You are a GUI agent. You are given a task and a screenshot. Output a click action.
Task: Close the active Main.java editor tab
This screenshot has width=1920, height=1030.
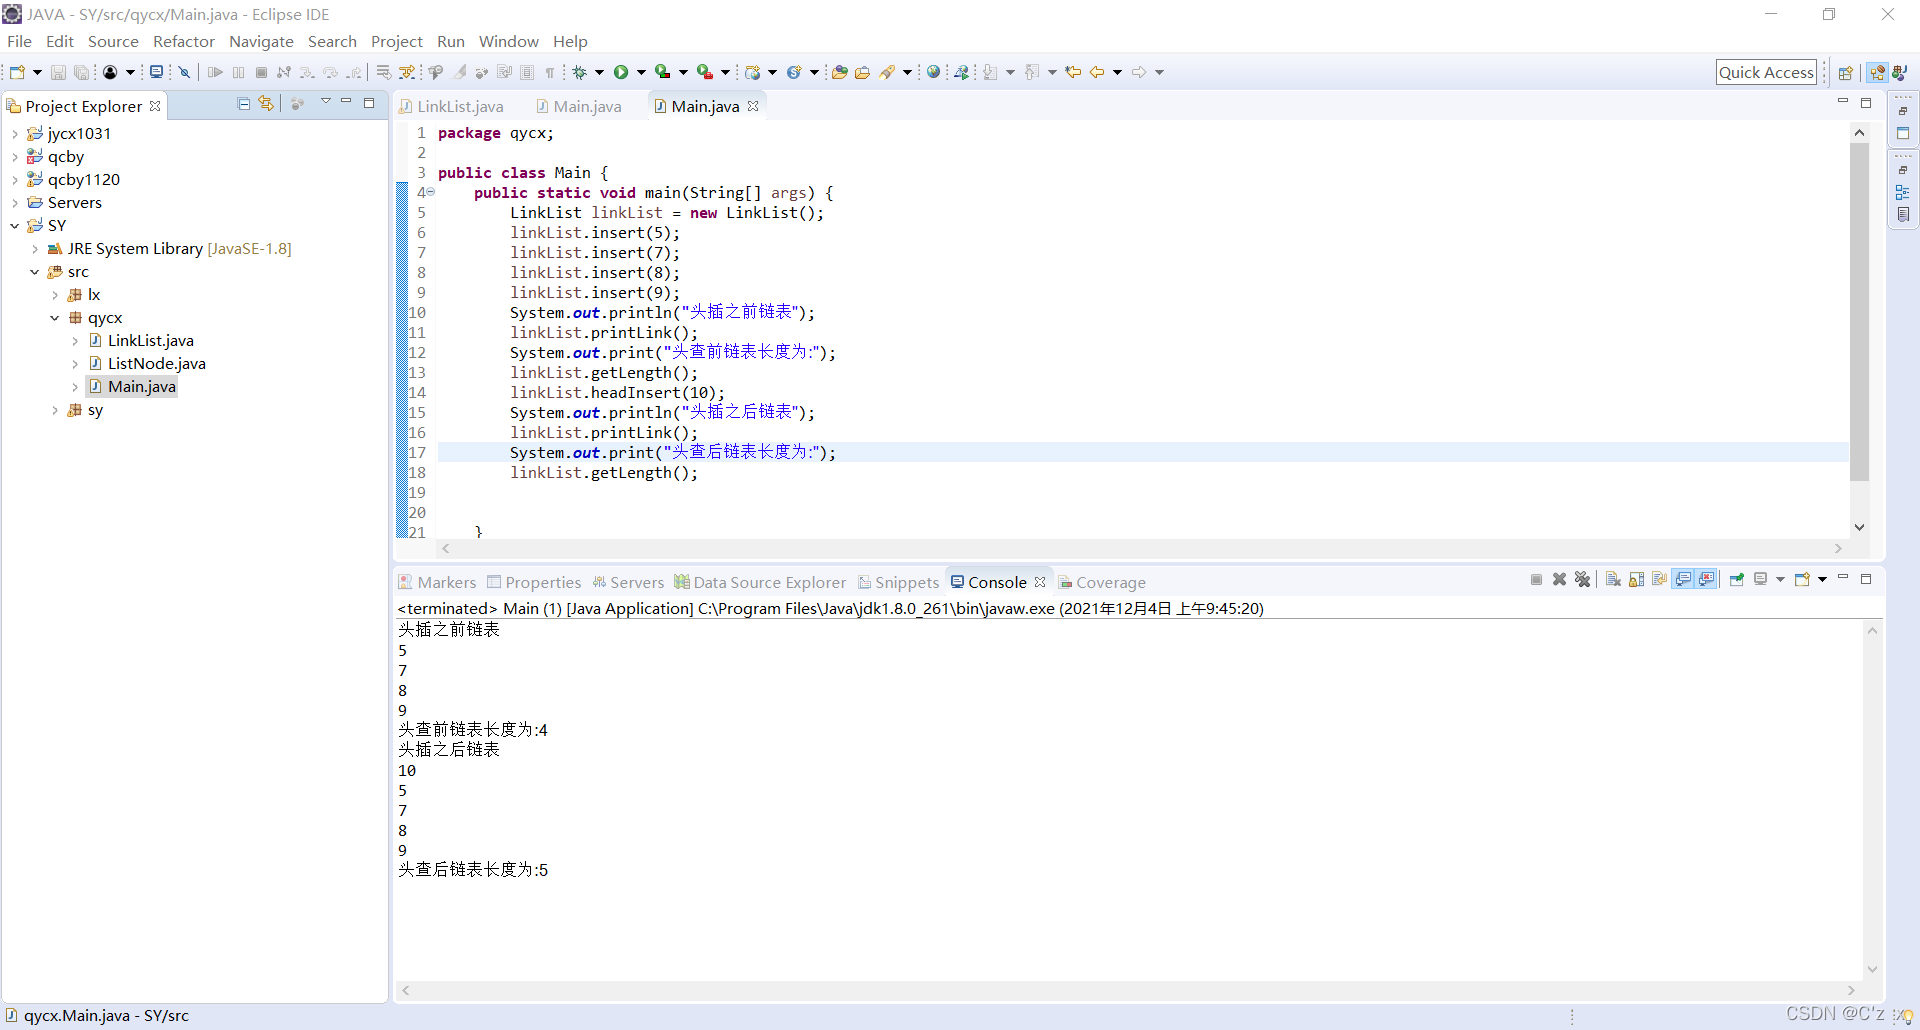click(753, 106)
